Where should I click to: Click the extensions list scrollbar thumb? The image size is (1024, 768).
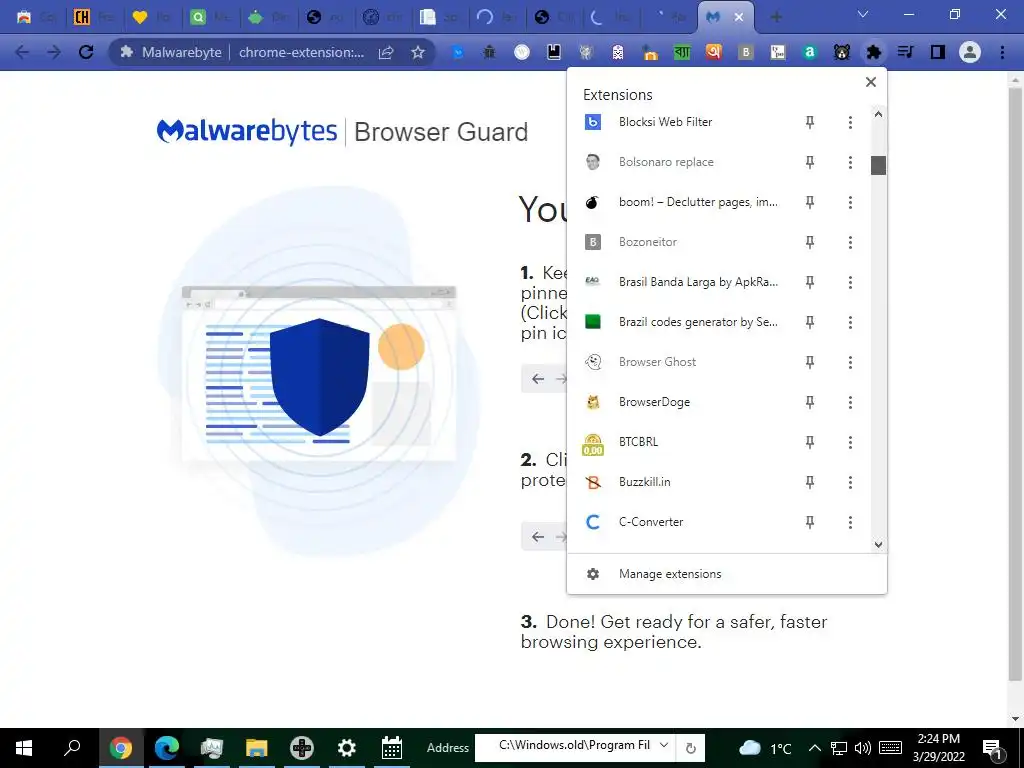[878, 165]
